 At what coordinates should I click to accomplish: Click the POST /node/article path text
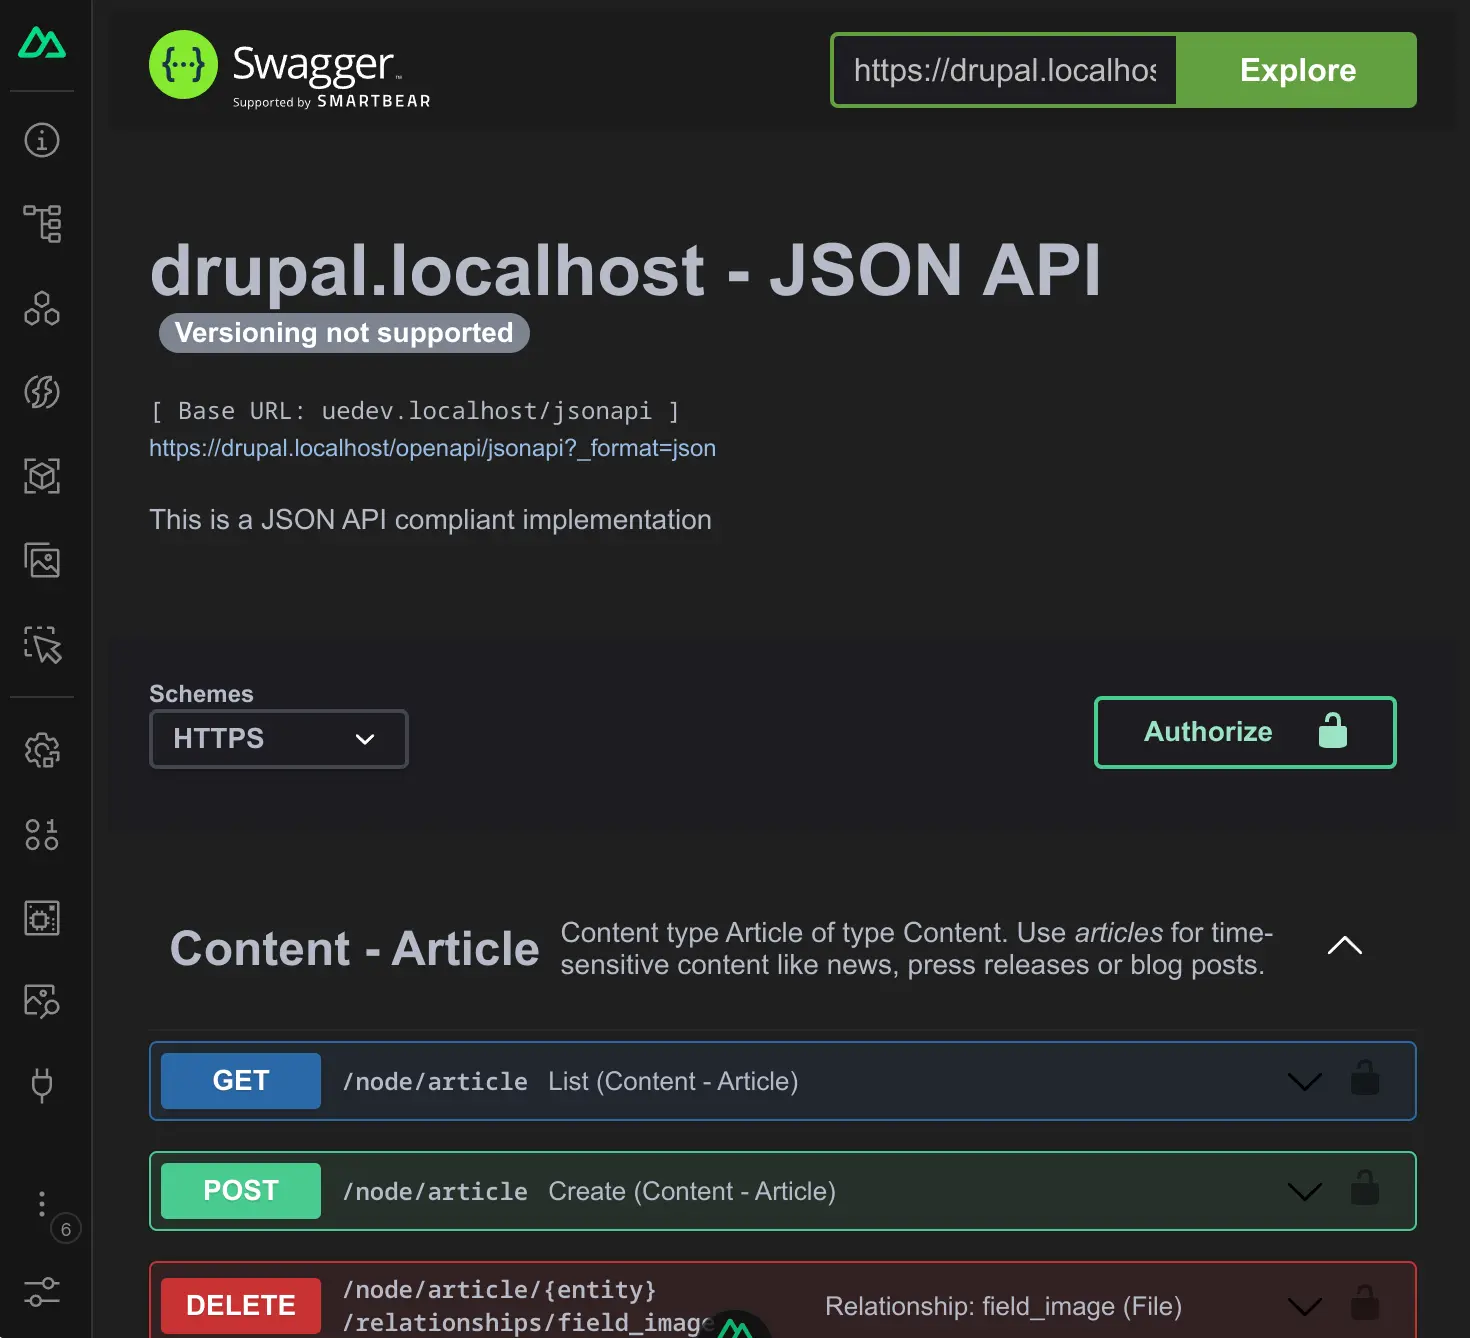435,1192
